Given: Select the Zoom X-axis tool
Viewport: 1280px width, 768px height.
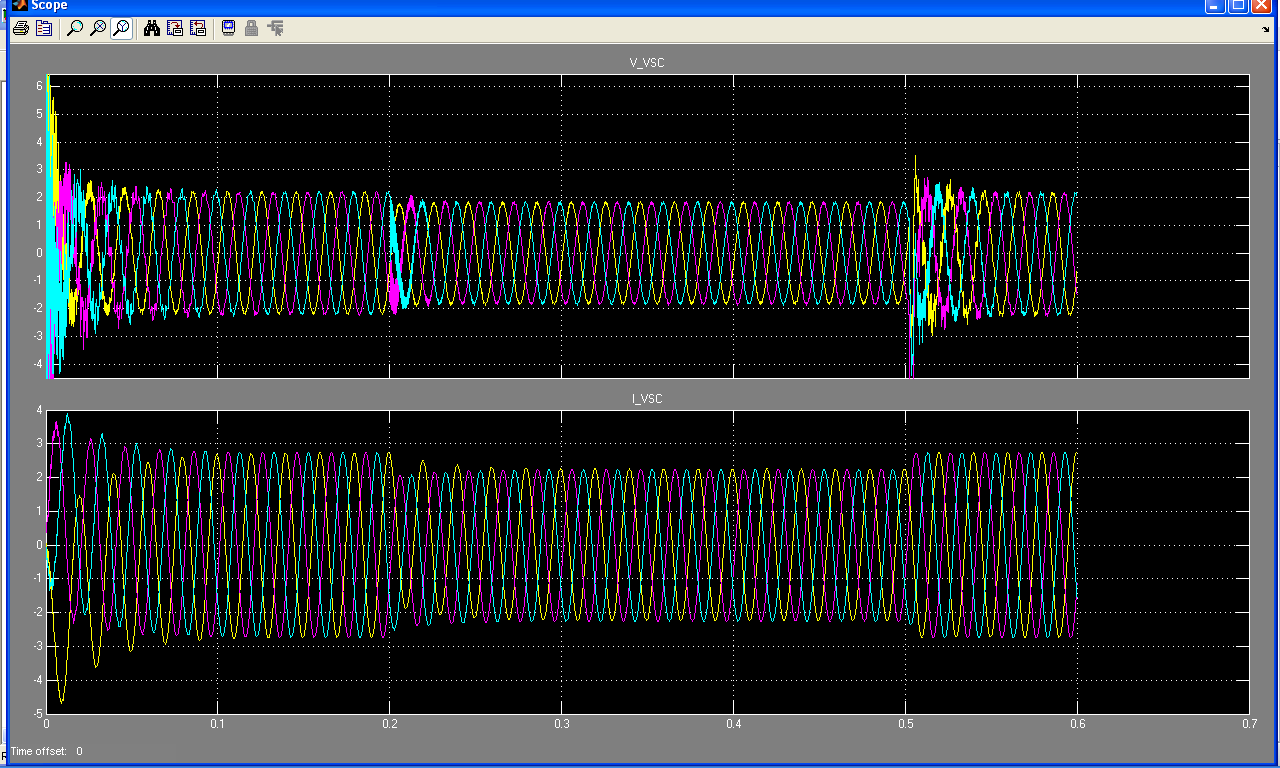Looking at the screenshot, I should pos(98,28).
